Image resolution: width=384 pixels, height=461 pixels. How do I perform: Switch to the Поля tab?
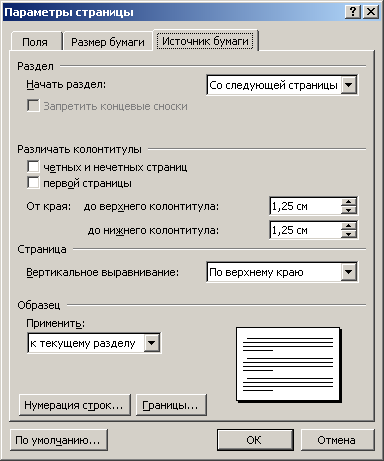35,42
